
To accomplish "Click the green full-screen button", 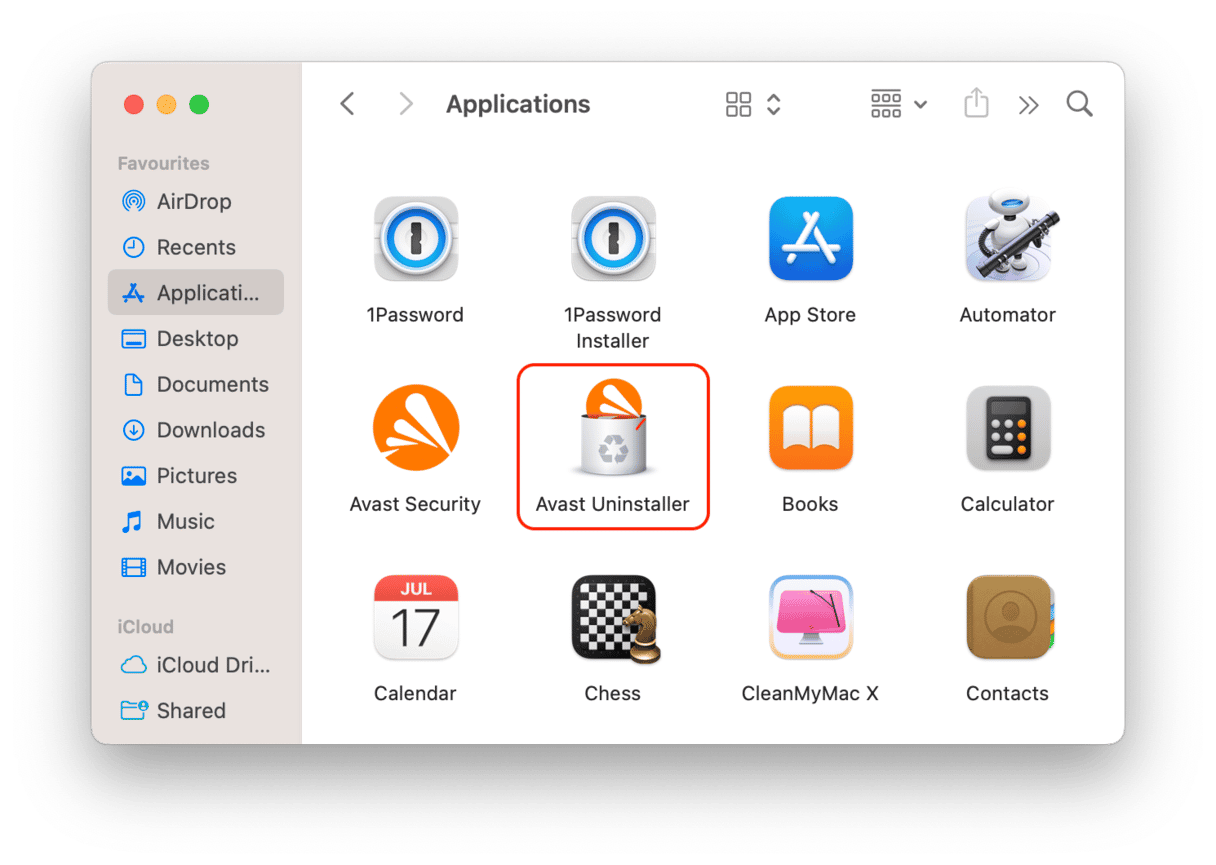I will pyautogui.click(x=199, y=104).
